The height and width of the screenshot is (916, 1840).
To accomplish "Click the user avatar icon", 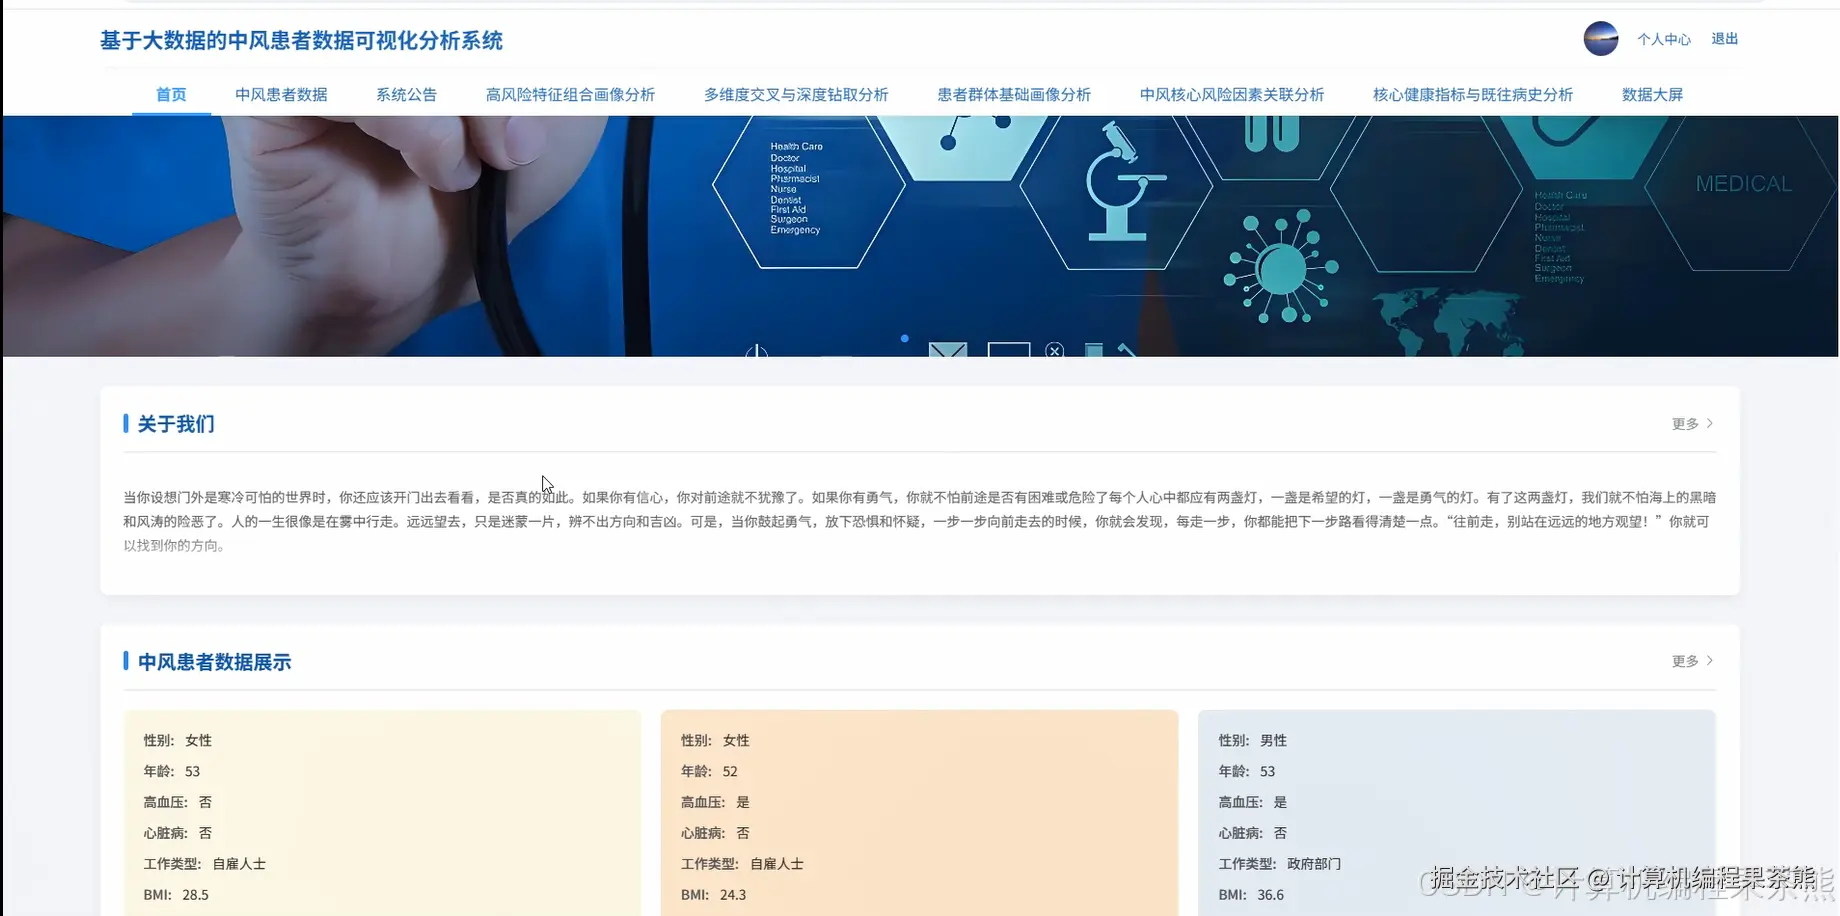I will (1601, 38).
